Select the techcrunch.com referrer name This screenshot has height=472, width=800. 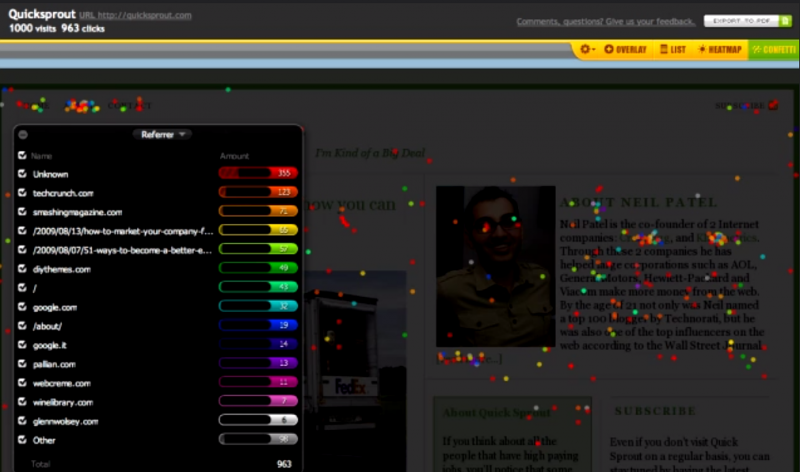pyautogui.click(x=63, y=193)
